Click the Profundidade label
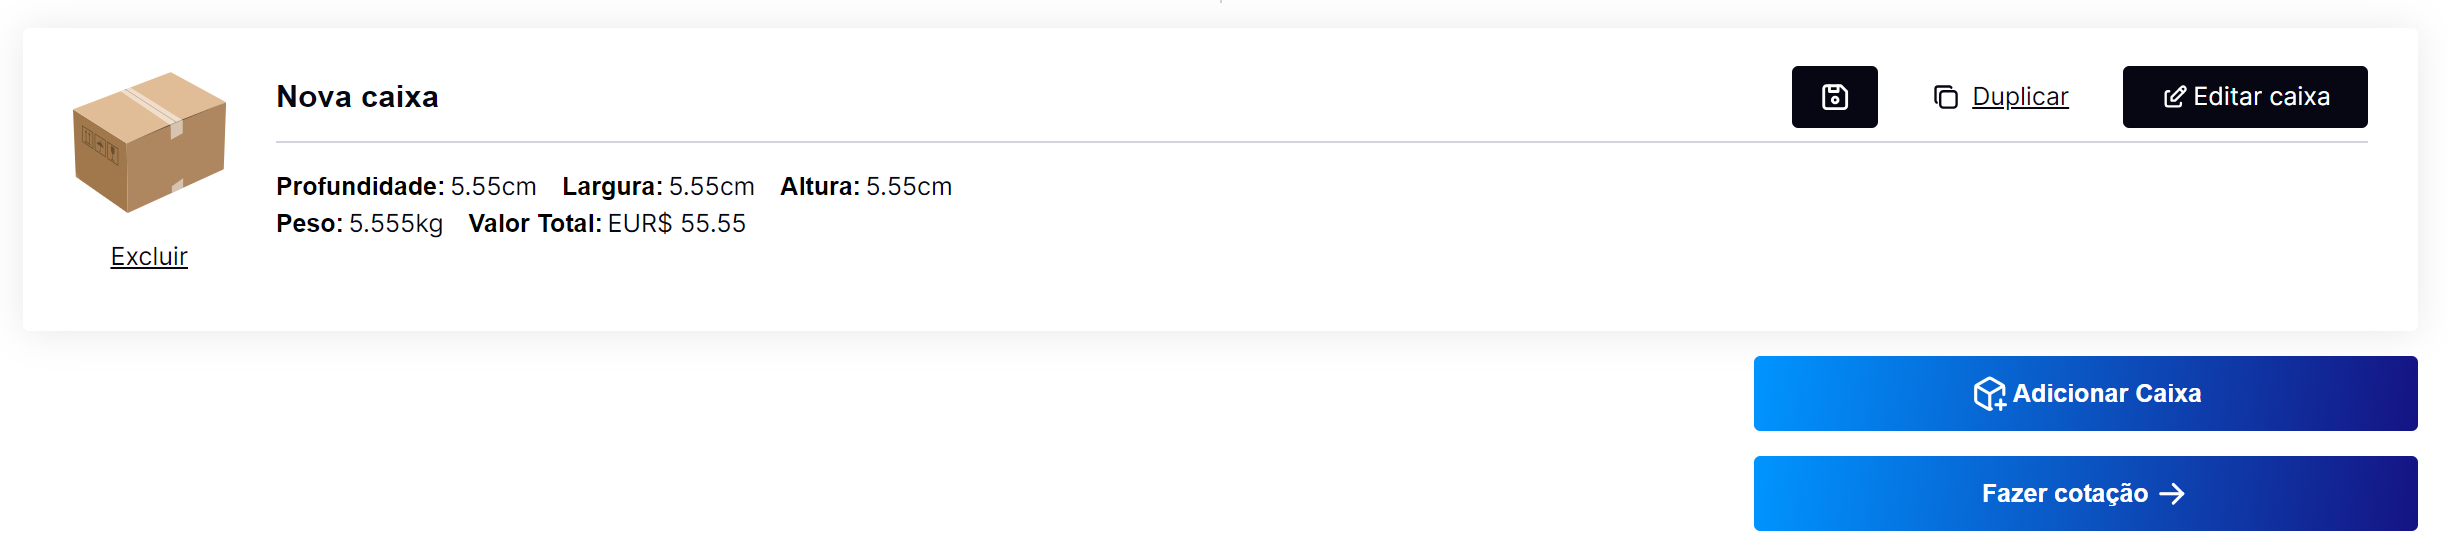The image size is (2449, 551). [x=360, y=187]
